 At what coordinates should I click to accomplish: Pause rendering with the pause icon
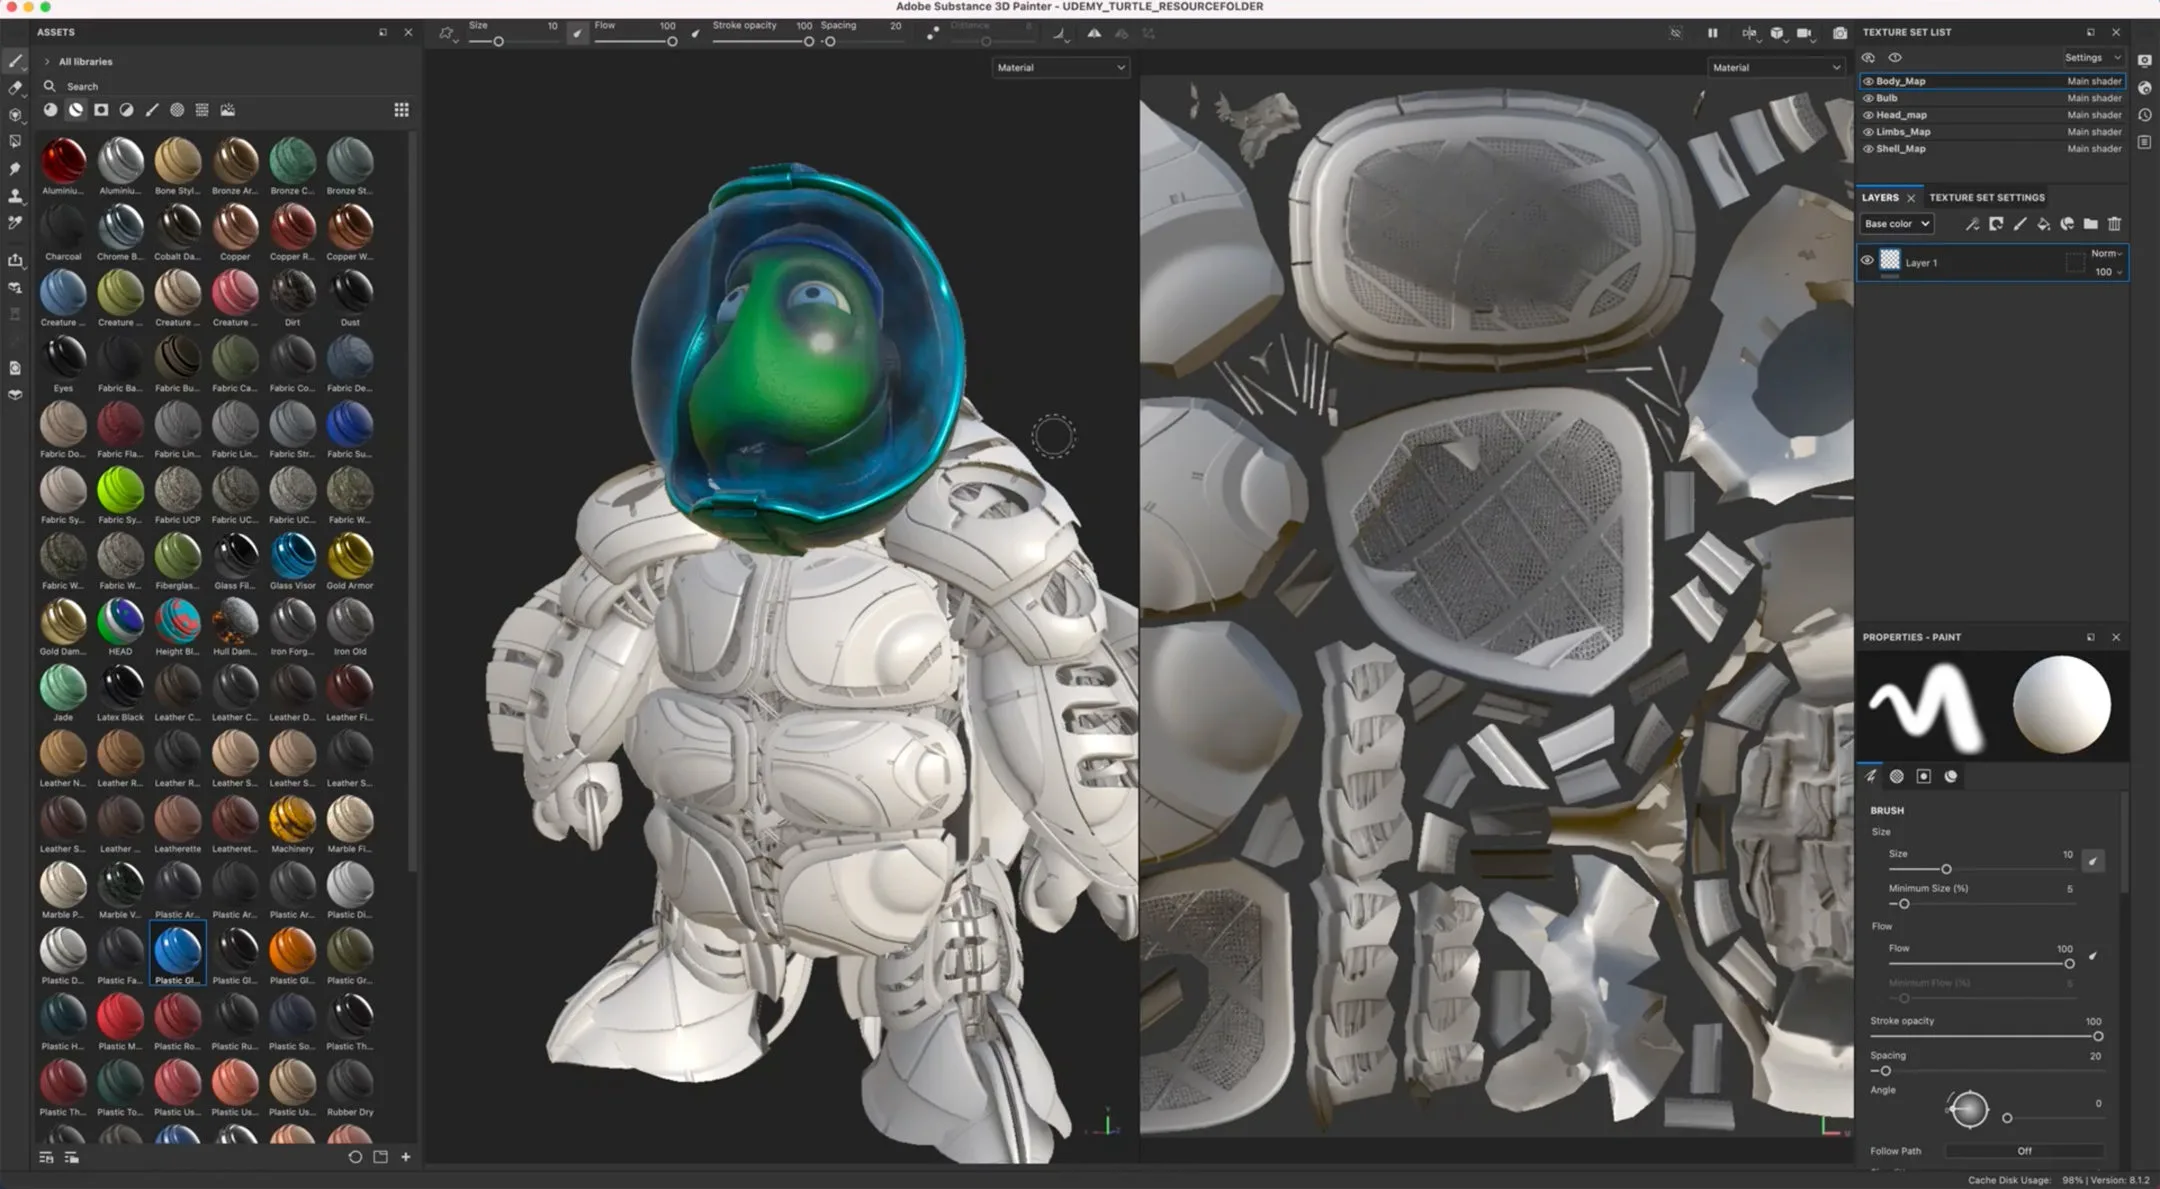1712,33
